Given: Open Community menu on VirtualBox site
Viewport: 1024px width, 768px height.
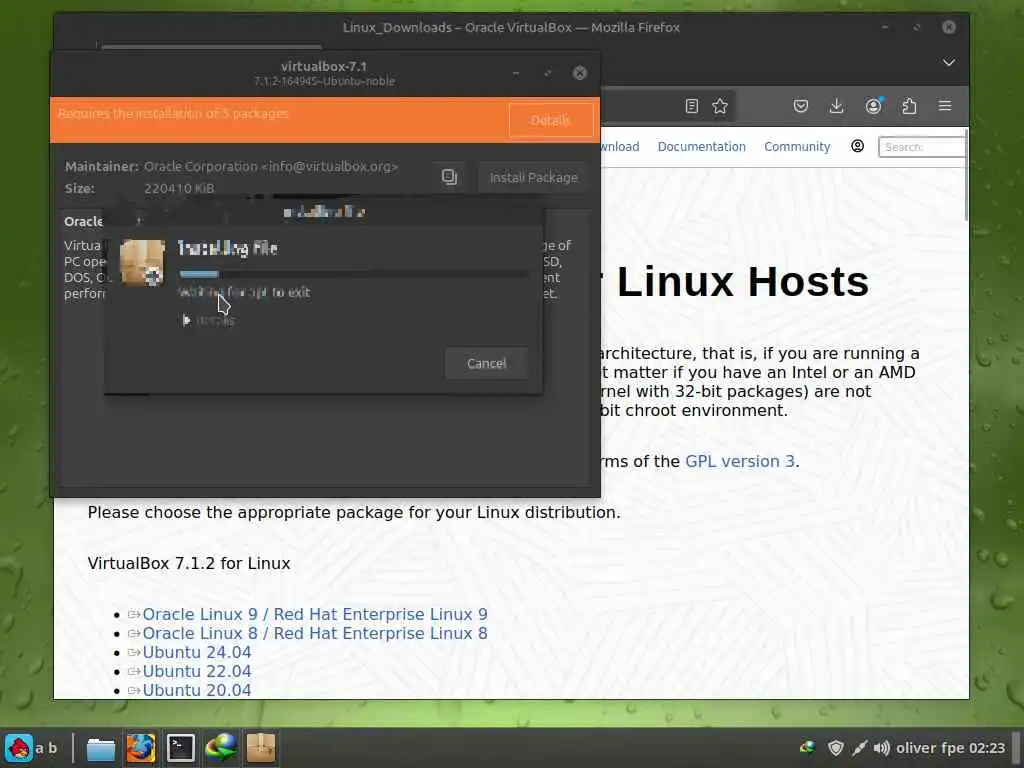Looking at the screenshot, I should tap(797, 146).
